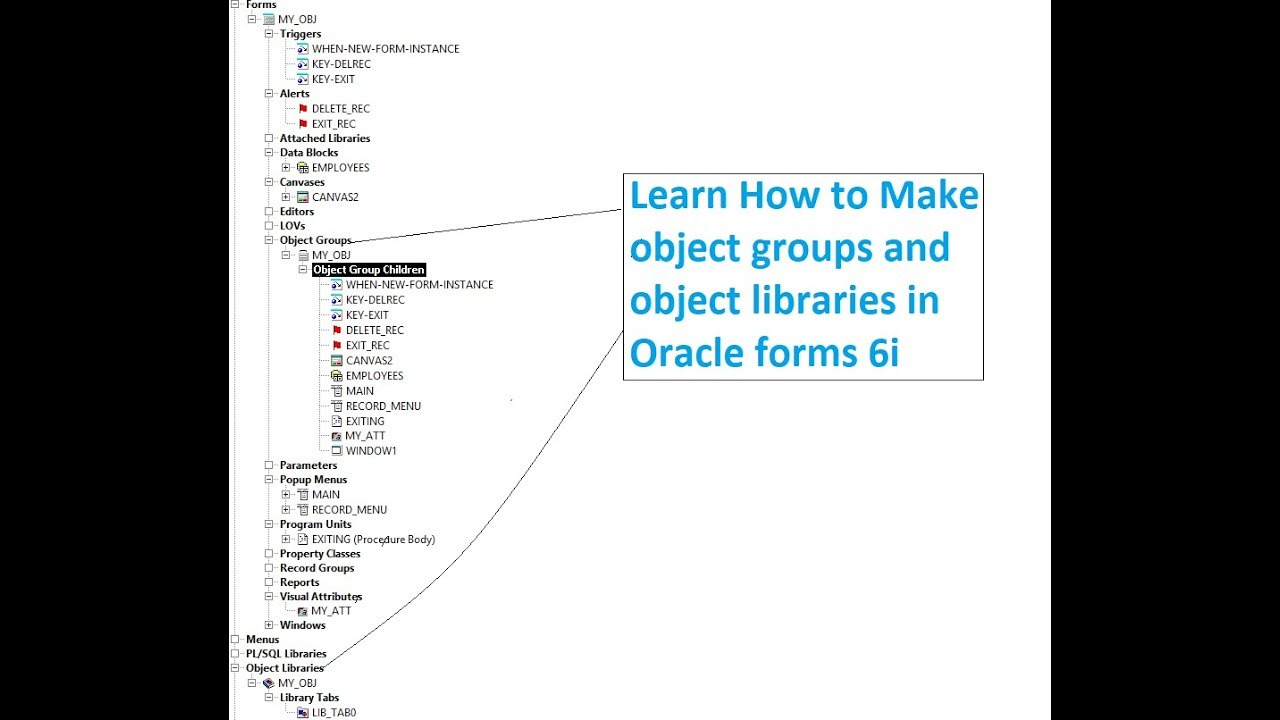This screenshot has height=720, width=1280.
Task: Select the Editors node label
Action: pyautogui.click(x=297, y=211)
